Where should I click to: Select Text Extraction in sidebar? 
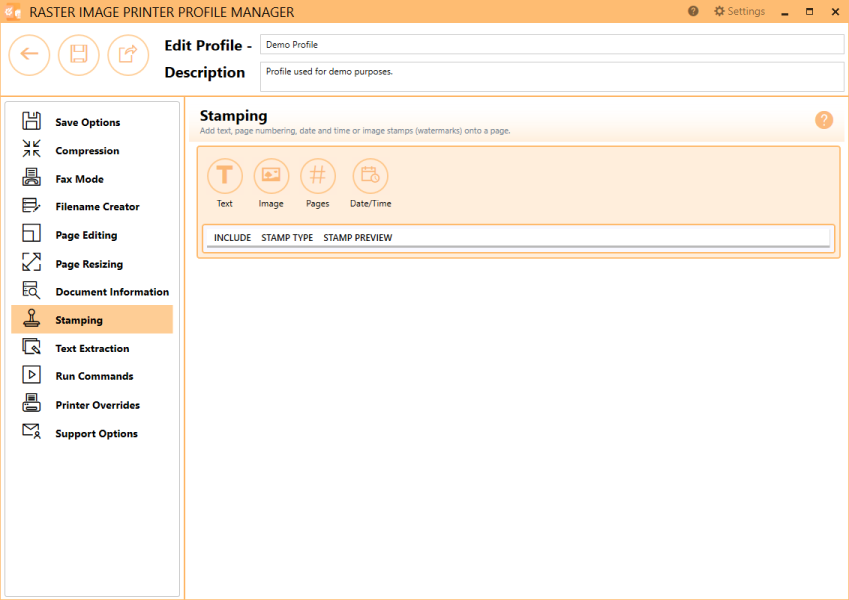pos(92,348)
